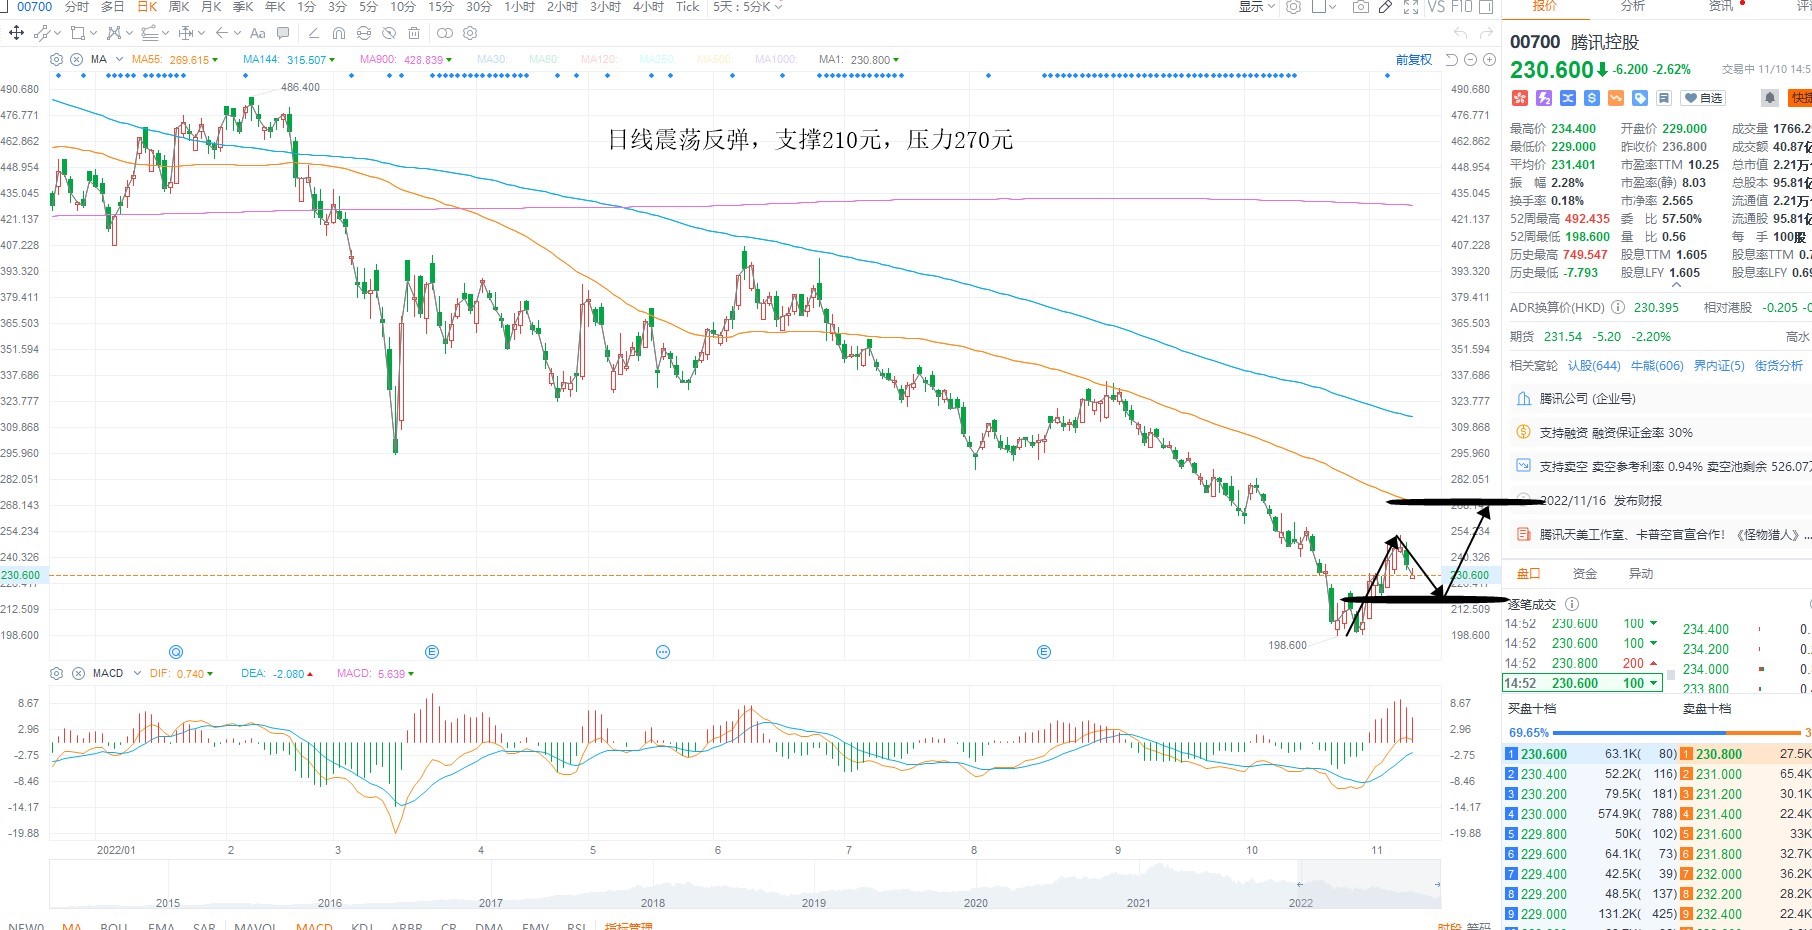Take a chart screenshot with camera icon

(1361, 7)
